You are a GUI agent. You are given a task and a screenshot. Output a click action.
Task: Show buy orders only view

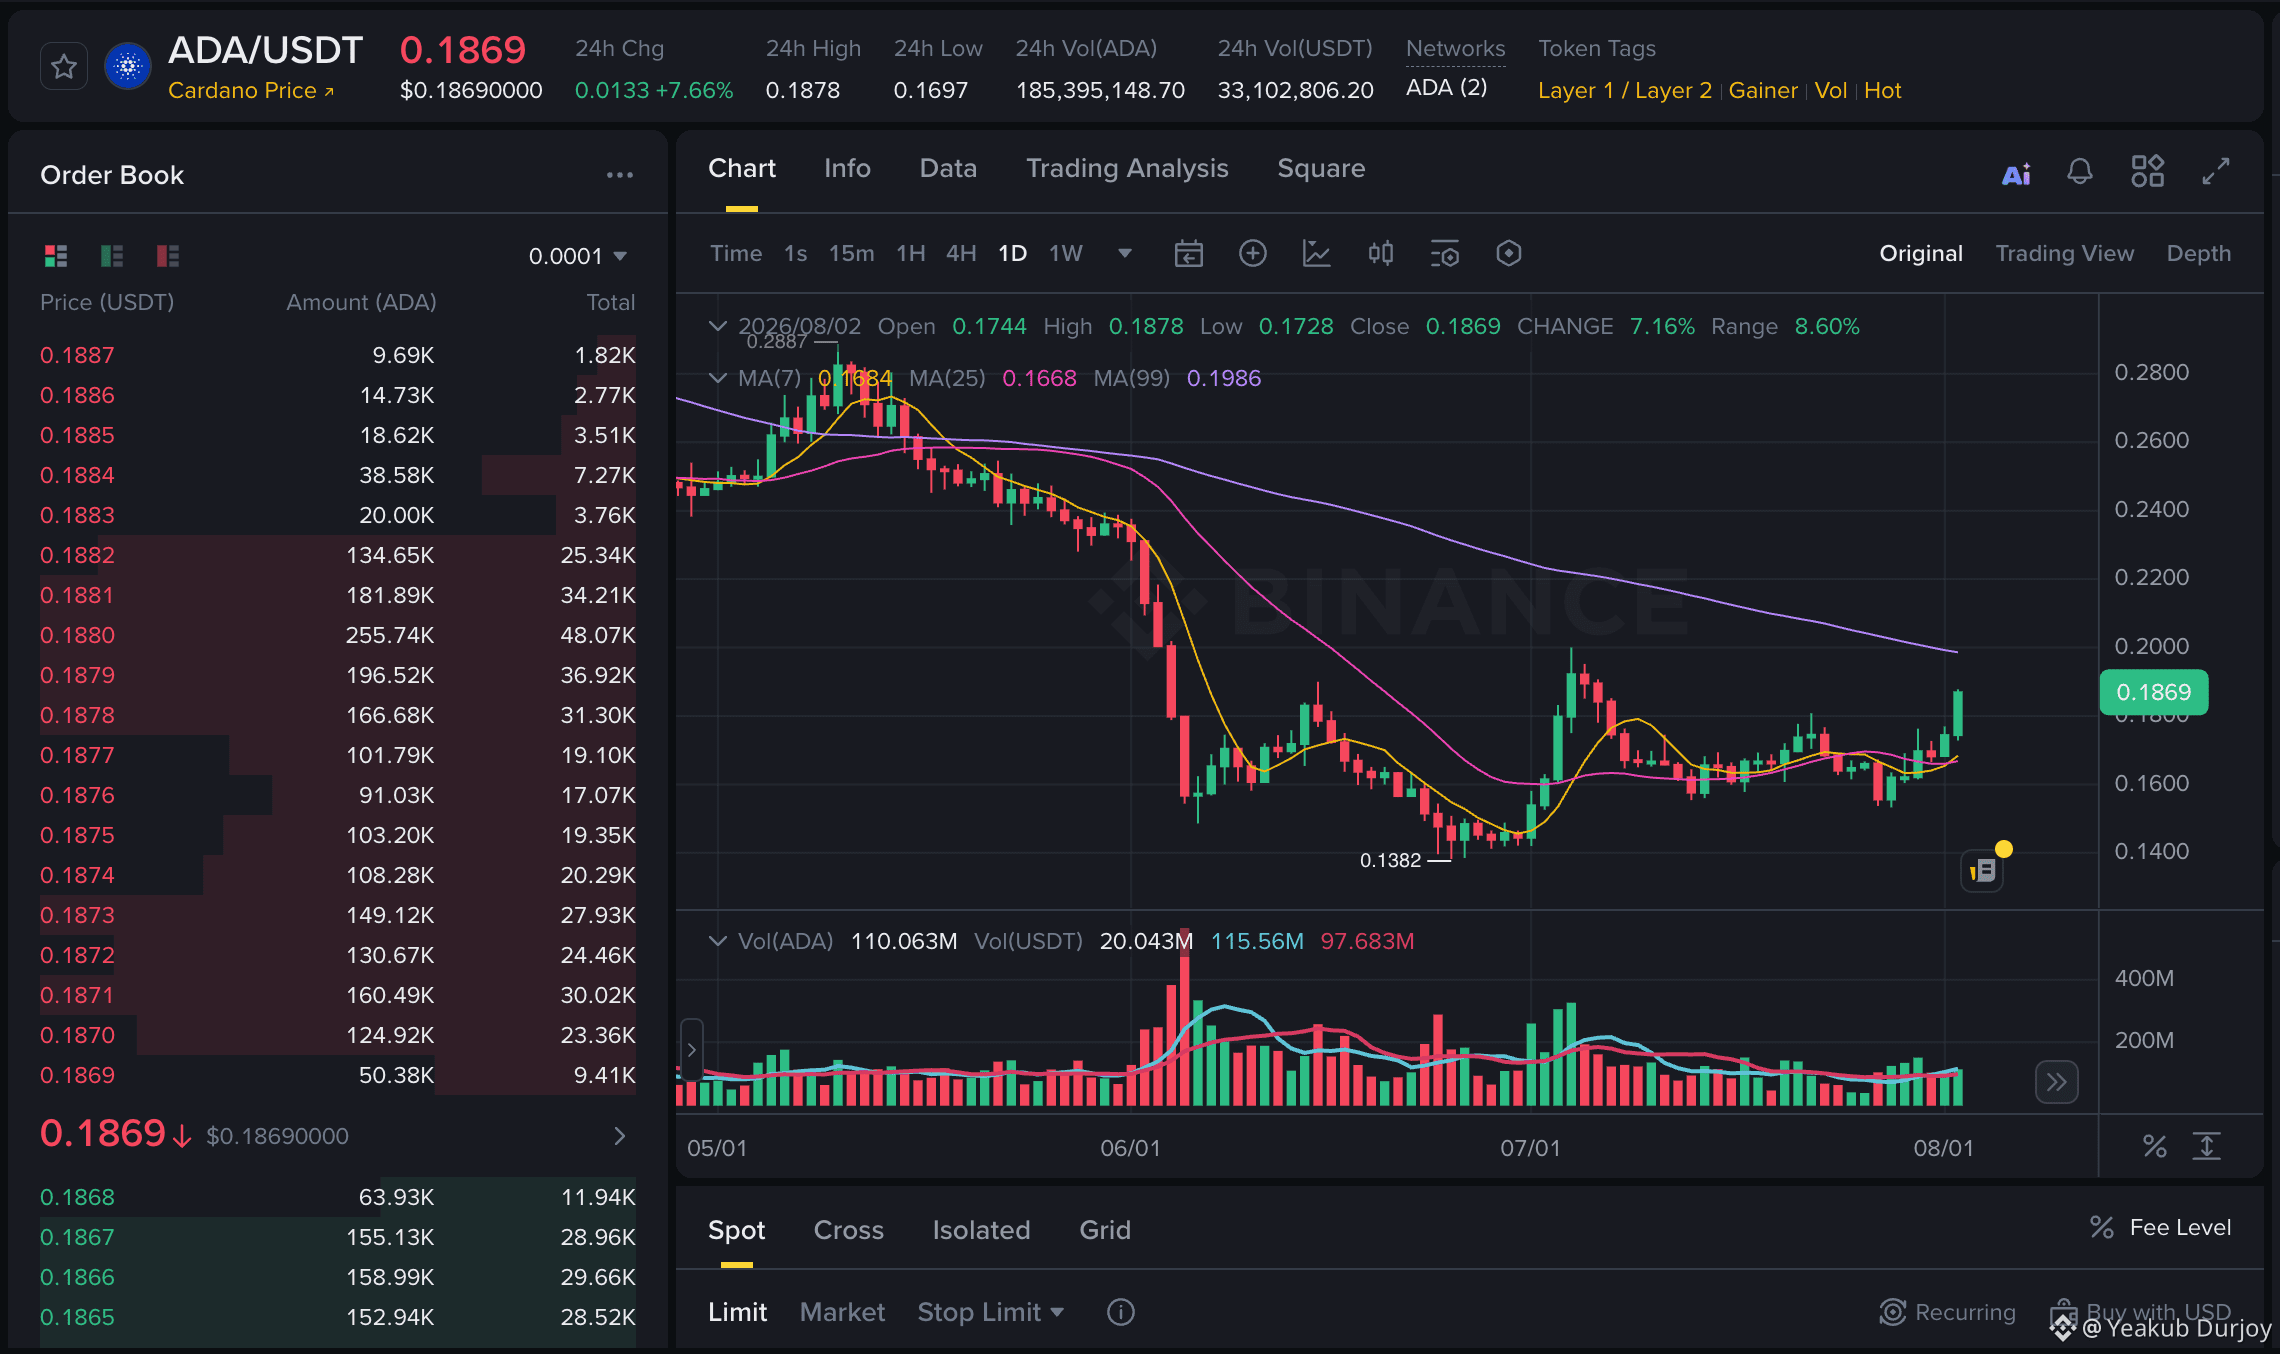(112, 256)
